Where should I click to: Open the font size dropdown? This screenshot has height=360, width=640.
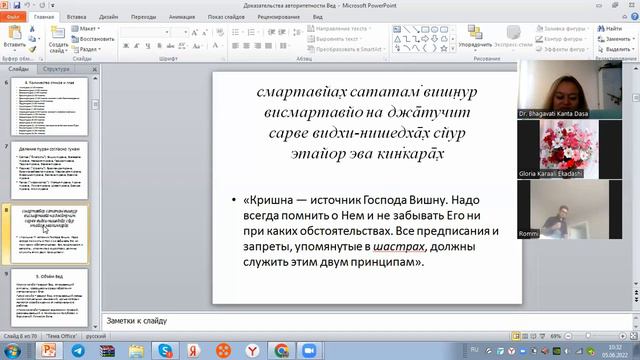pyautogui.click(x=186, y=33)
